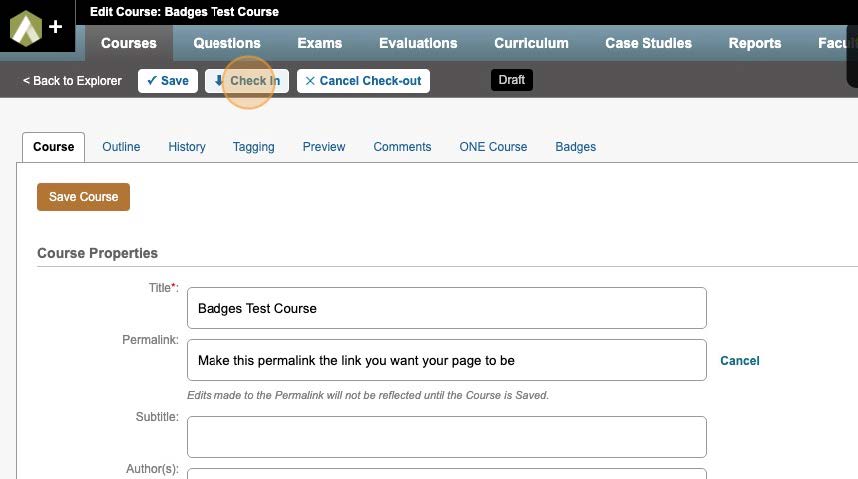Switch to the Comments tab

click(402, 147)
